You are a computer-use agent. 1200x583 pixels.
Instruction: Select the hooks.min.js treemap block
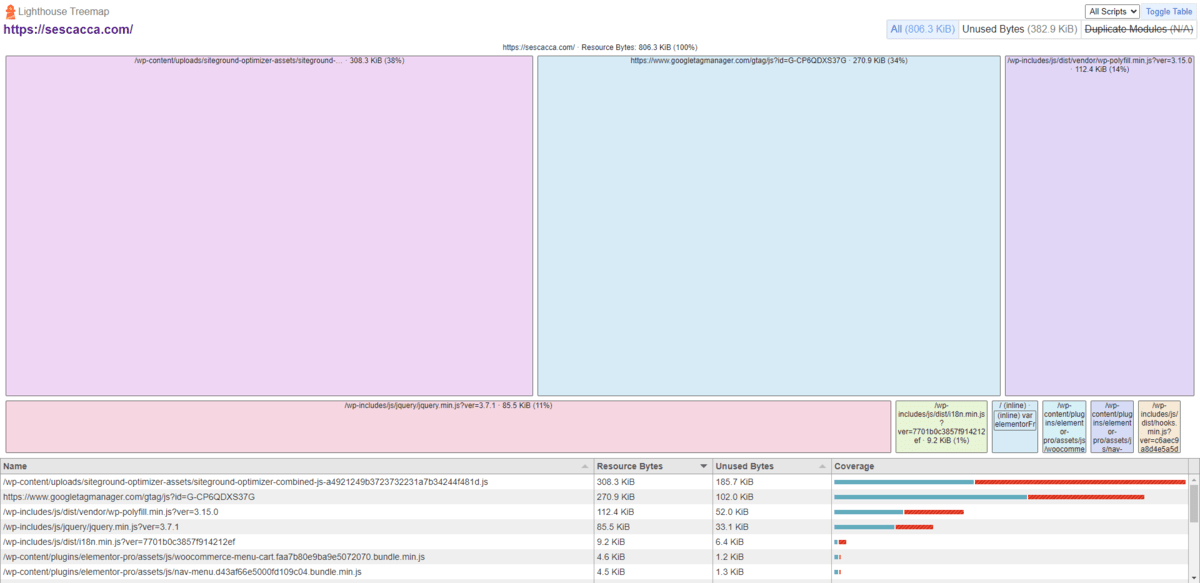[x=1160, y=427]
